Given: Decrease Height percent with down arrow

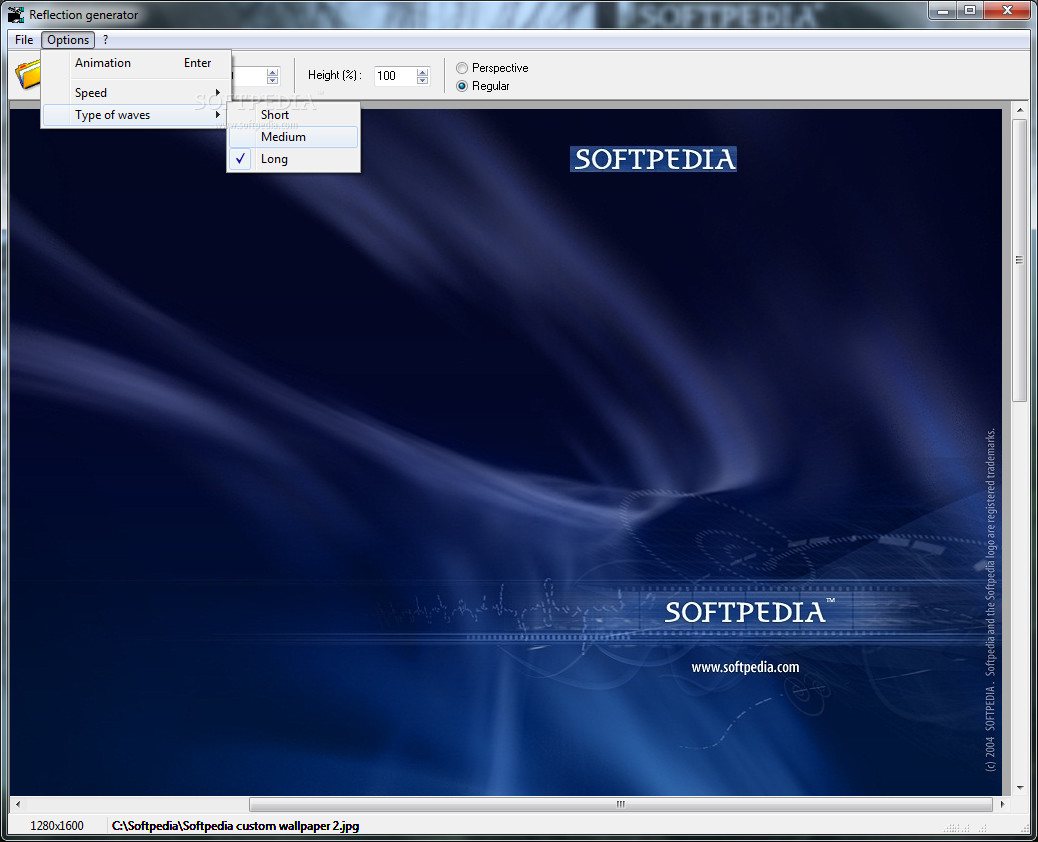Looking at the screenshot, I should [x=422, y=80].
